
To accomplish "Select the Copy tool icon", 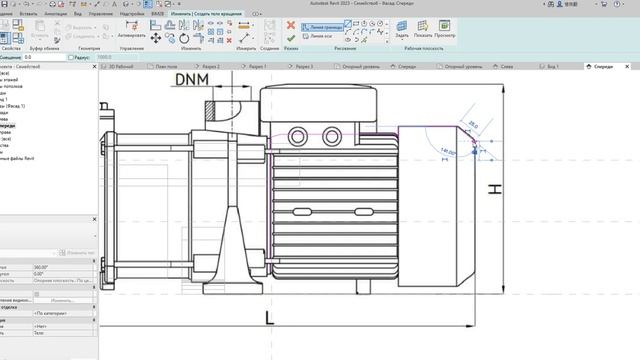I will 170,38.
